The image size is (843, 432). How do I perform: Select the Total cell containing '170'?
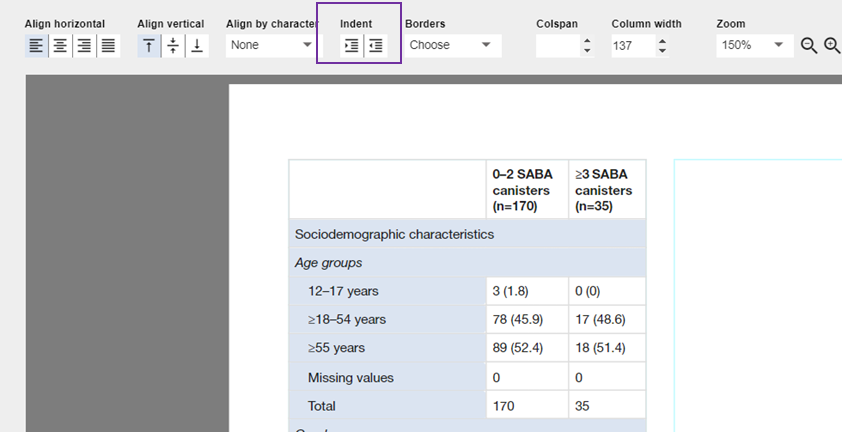[527, 406]
